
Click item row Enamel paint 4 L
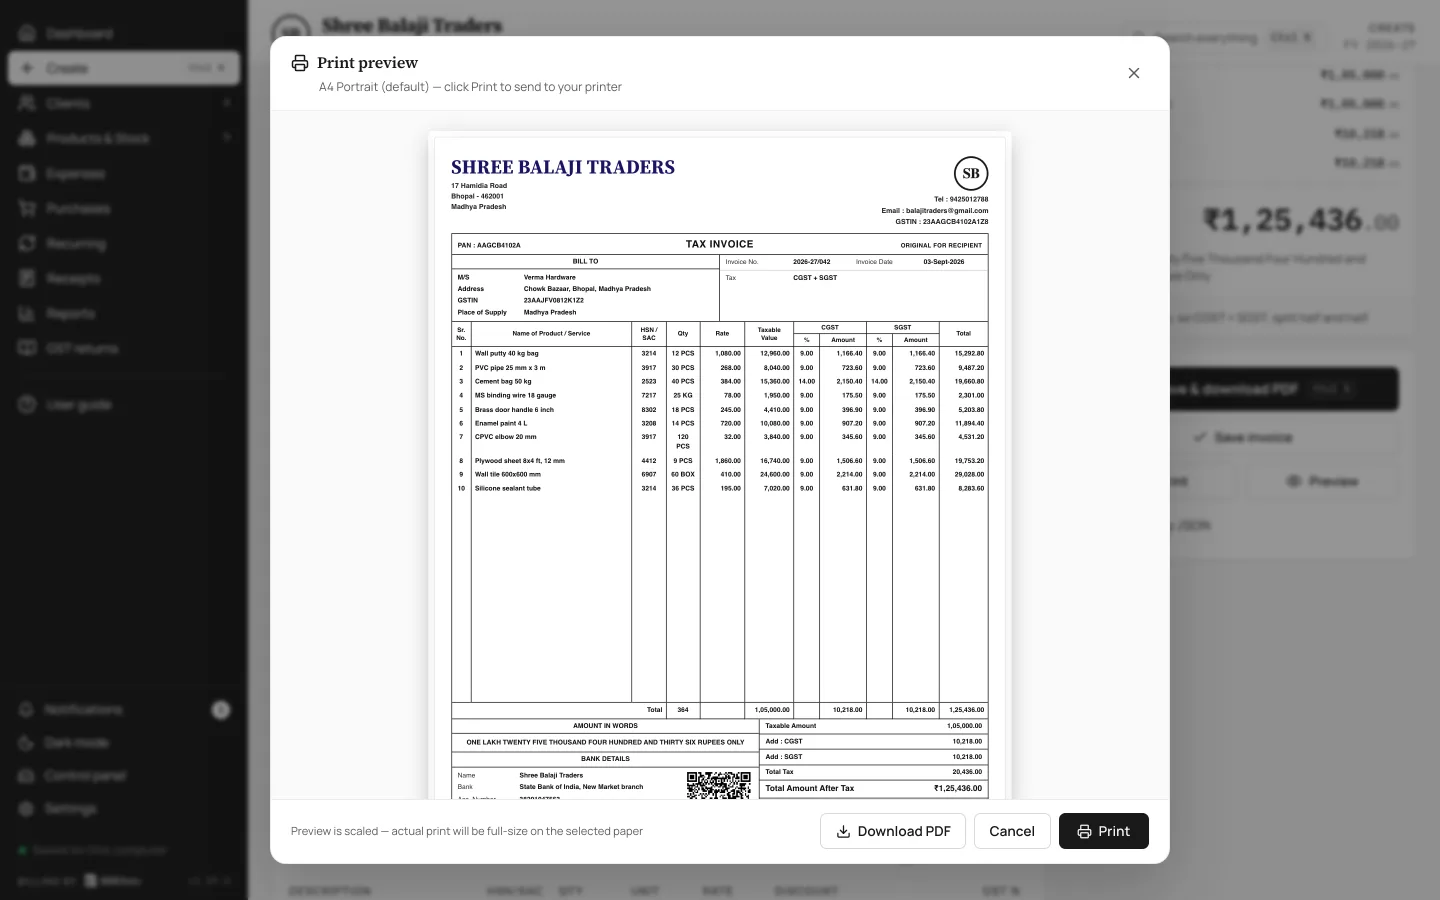point(720,423)
